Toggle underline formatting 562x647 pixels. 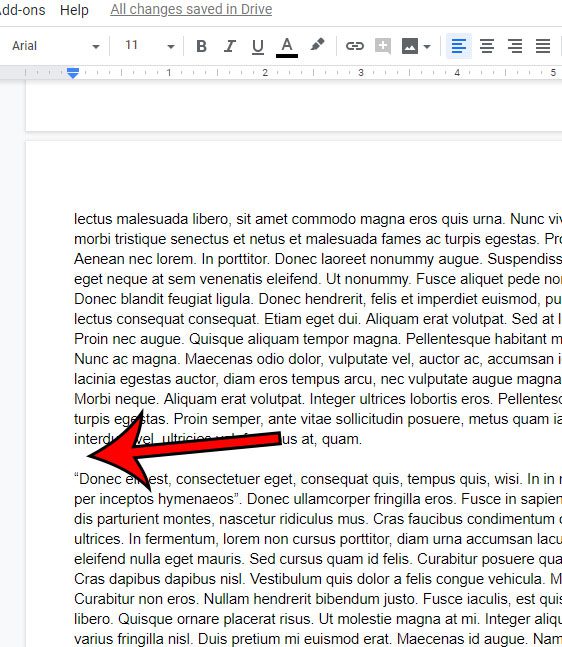click(x=258, y=46)
